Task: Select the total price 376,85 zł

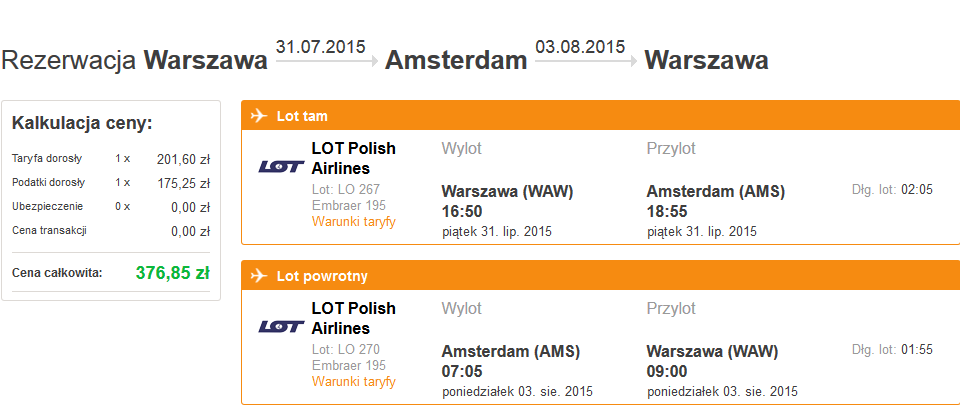Action: point(173,272)
